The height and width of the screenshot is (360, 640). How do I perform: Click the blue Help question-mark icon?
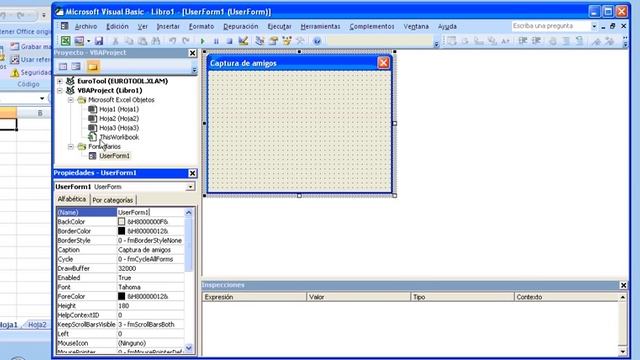click(x=317, y=41)
